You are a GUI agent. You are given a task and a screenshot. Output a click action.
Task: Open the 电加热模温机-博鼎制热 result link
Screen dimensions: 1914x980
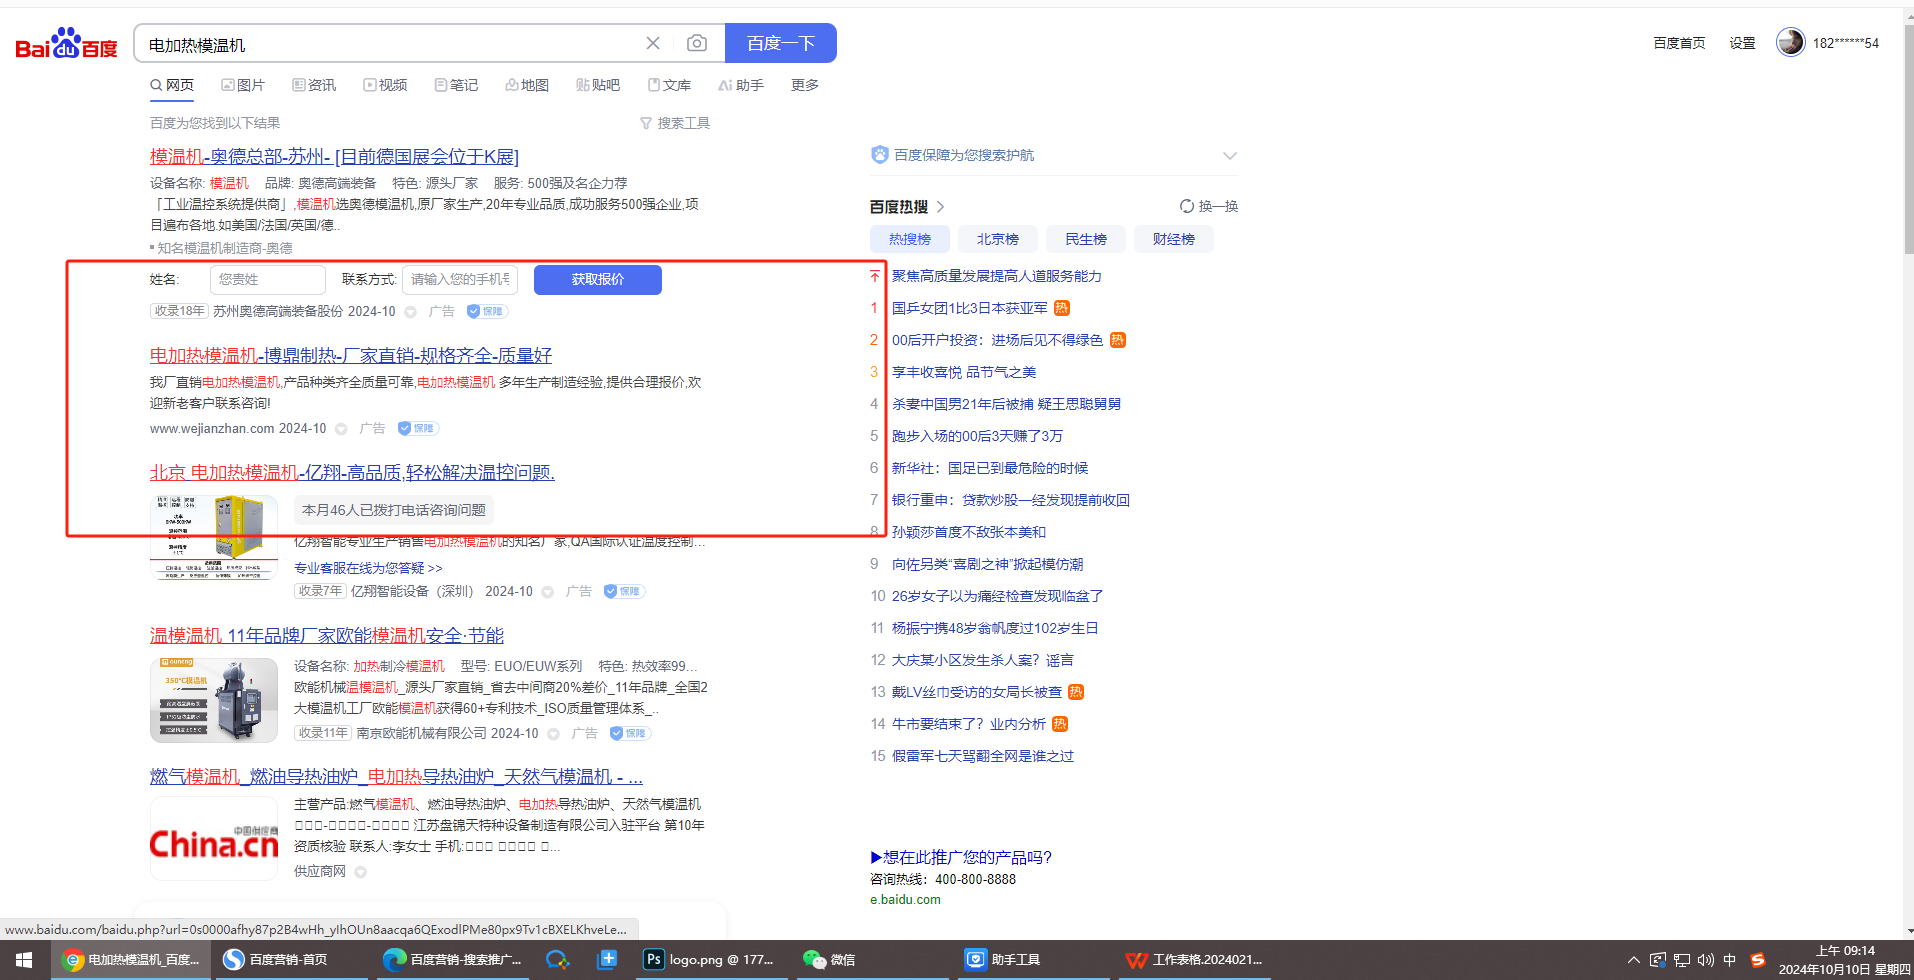tap(350, 355)
